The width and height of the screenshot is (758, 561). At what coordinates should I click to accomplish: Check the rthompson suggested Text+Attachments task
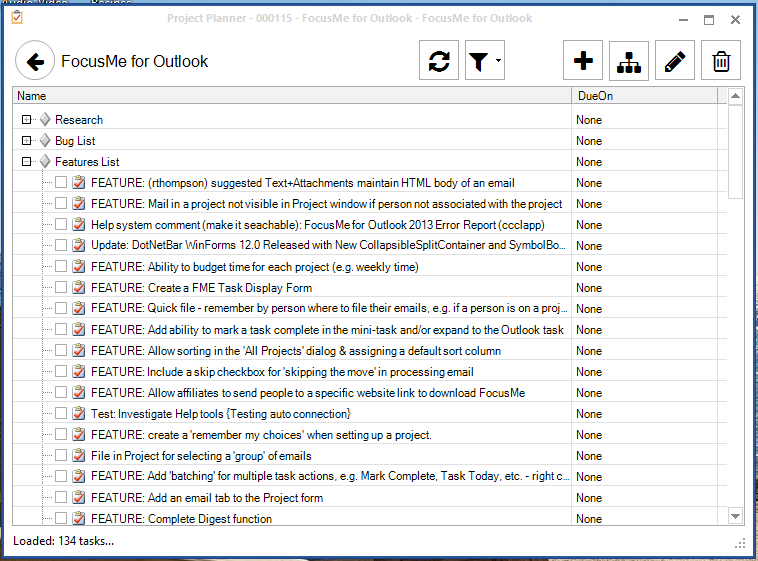pos(61,182)
